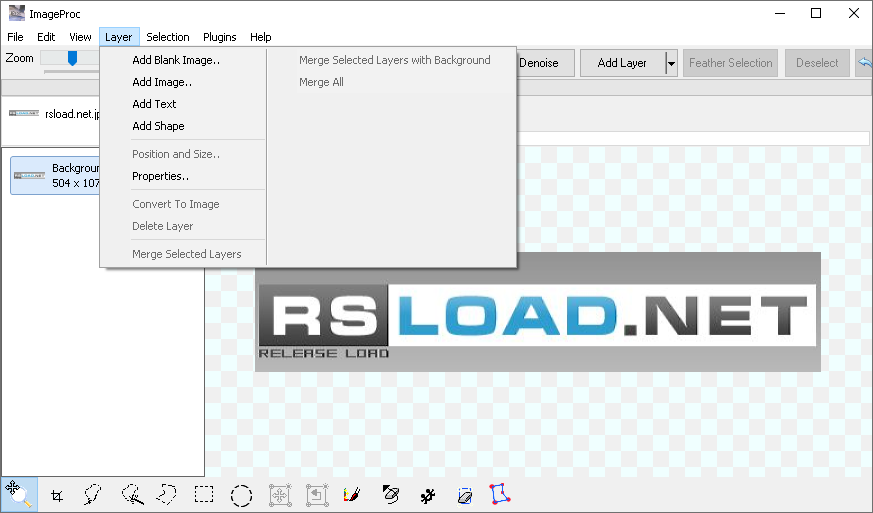This screenshot has width=873, height=513.
Task: Select the polygonal lasso selection tool
Action: (166, 494)
